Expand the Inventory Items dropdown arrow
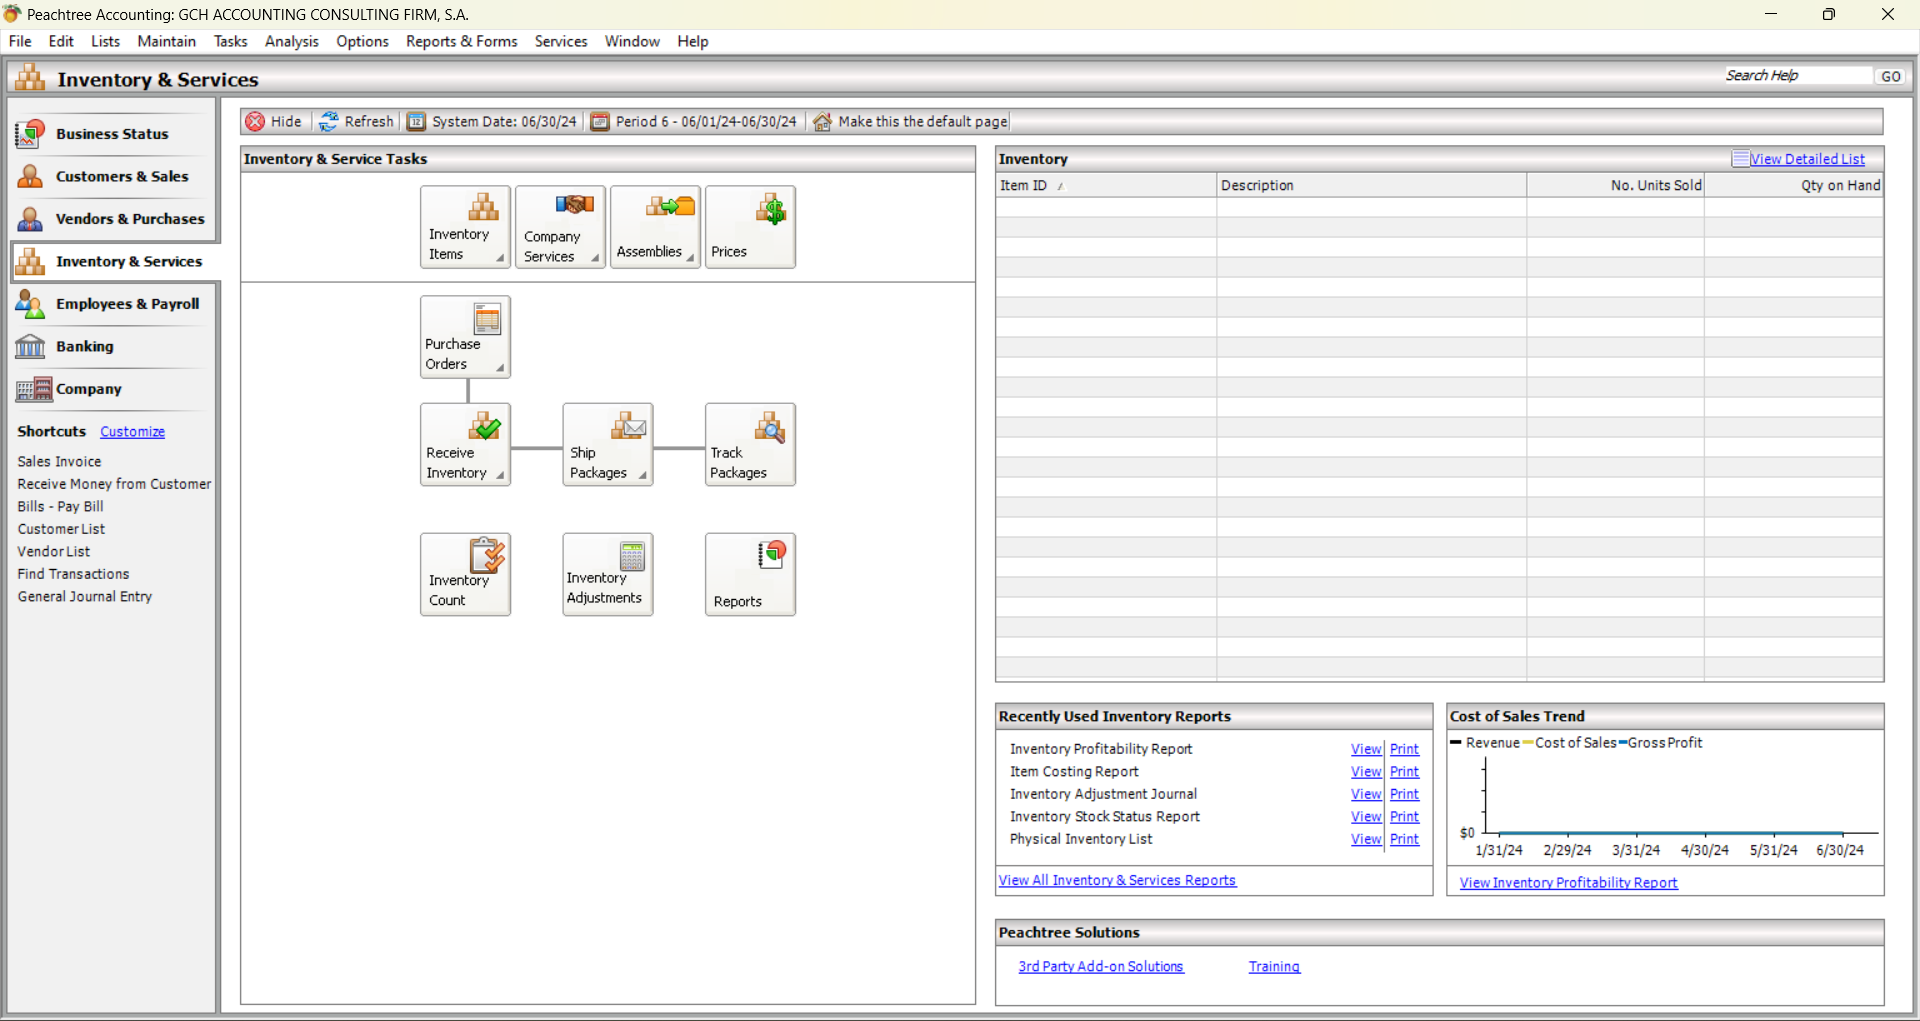 click(500, 258)
